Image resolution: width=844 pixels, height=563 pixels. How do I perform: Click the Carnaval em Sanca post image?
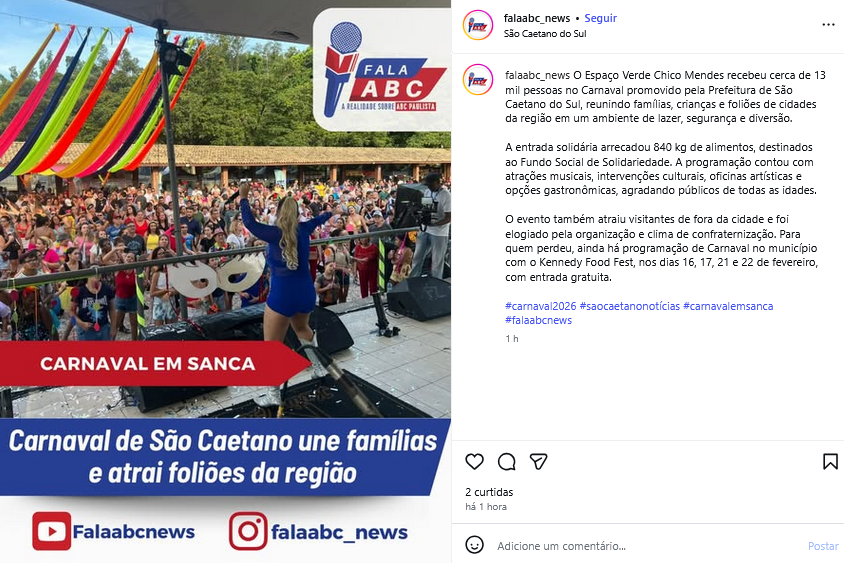pos(226,282)
